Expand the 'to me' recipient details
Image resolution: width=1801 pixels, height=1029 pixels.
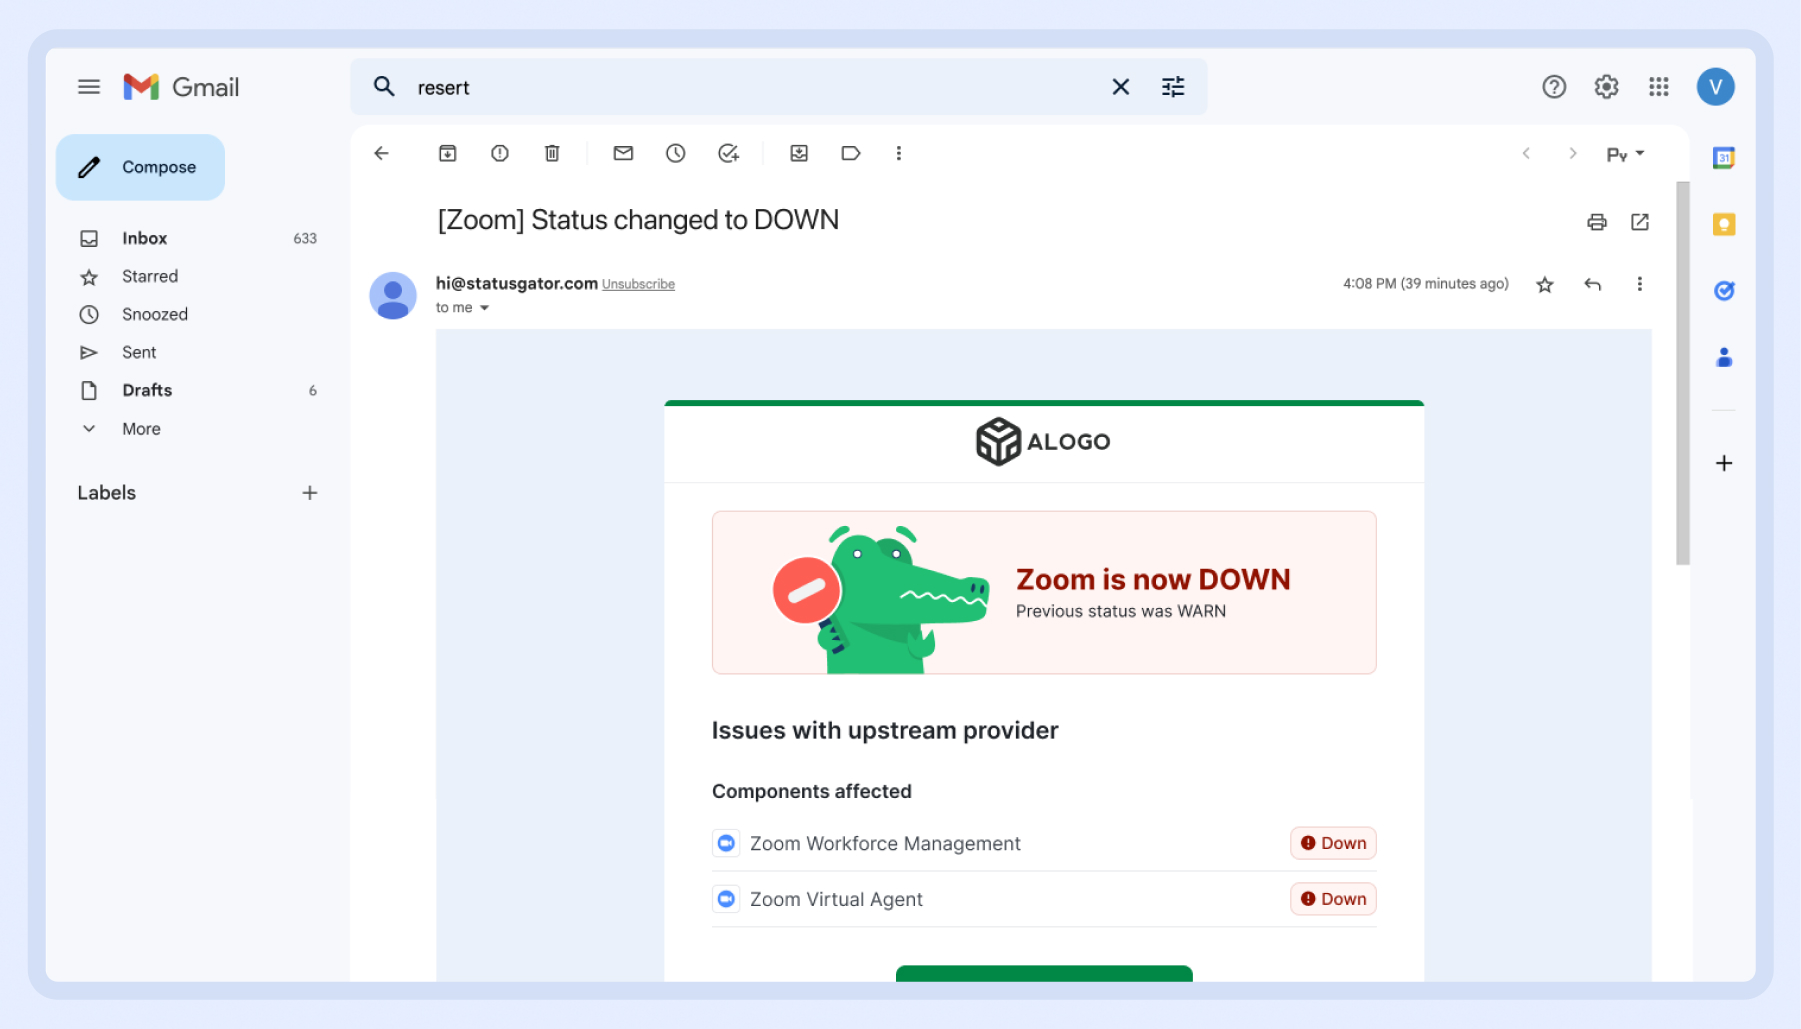click(484, 308)
